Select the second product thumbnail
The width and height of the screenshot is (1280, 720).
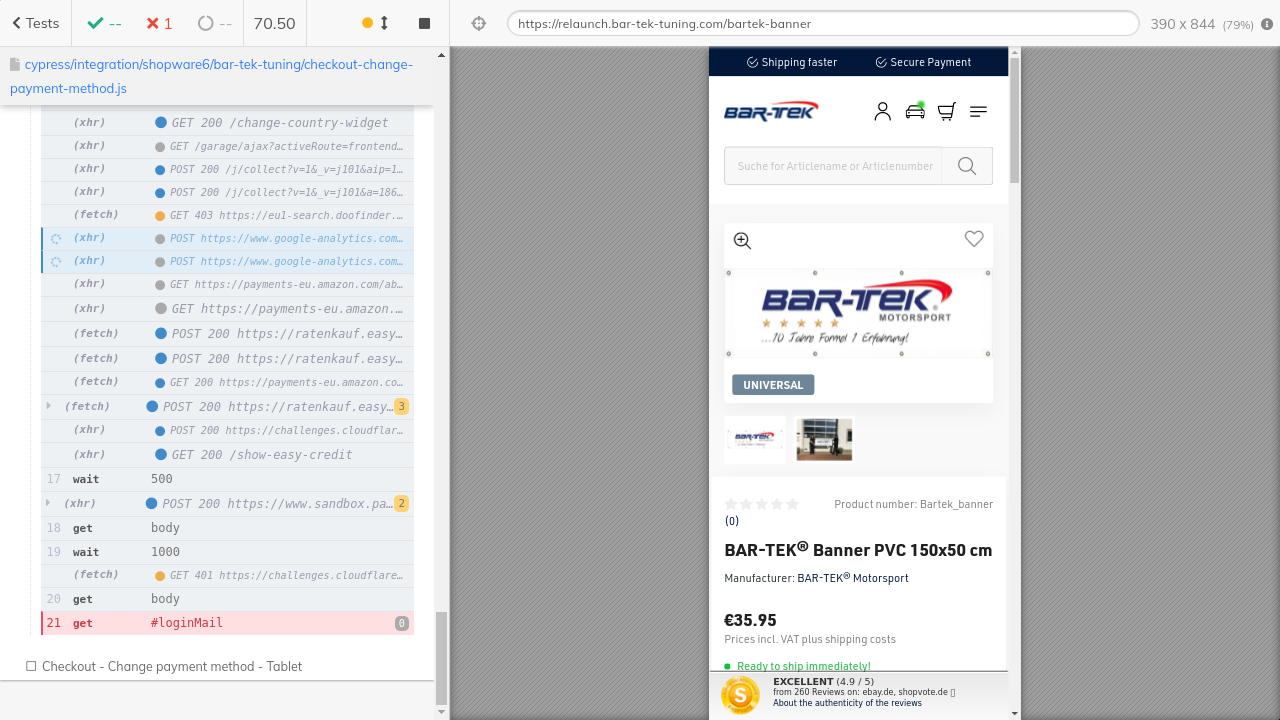[x=824, y=439]
